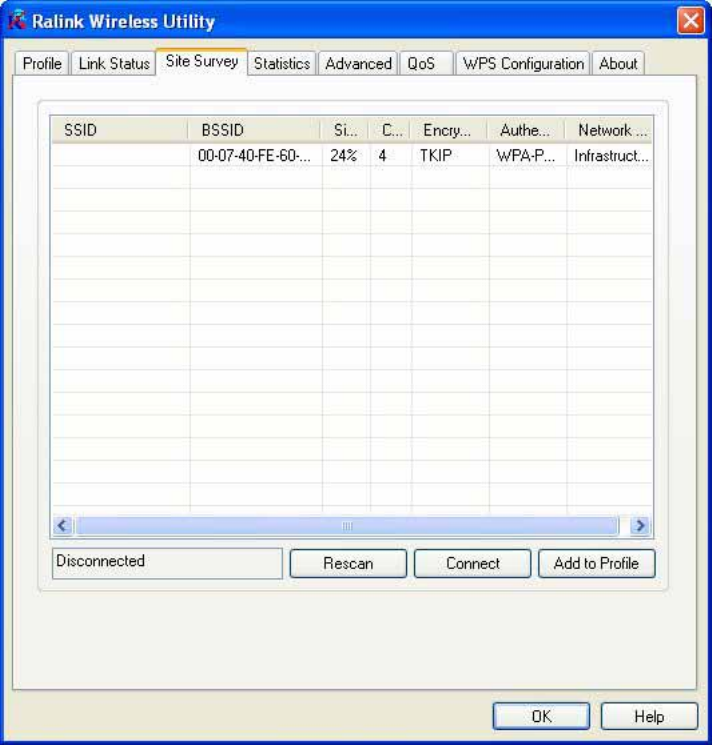Click the 24% signal value
Viewport: 712px width, 745px height.
pyautogui.click(x=343, y=155)
